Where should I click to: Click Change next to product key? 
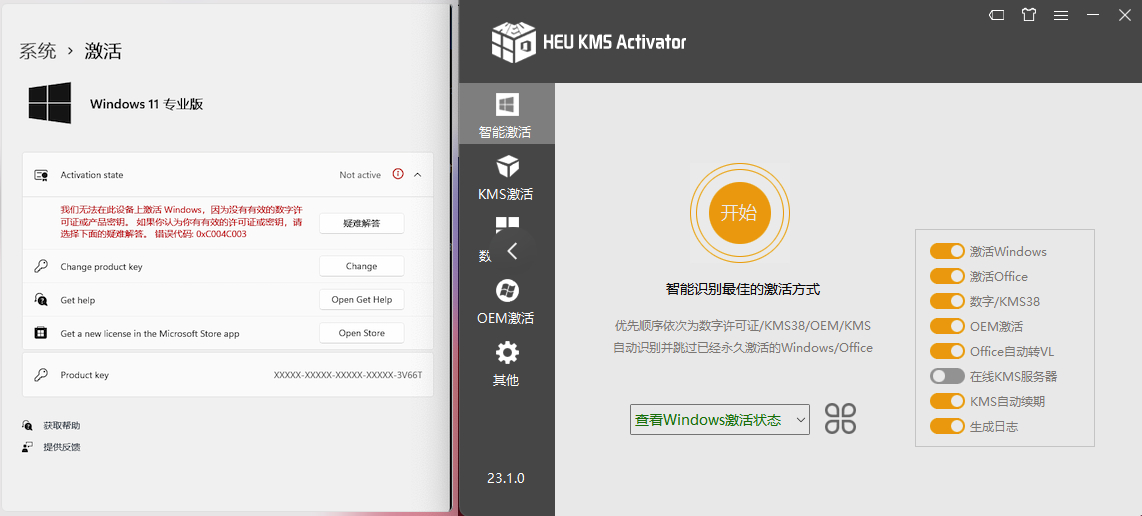click(x=361, y=266)
